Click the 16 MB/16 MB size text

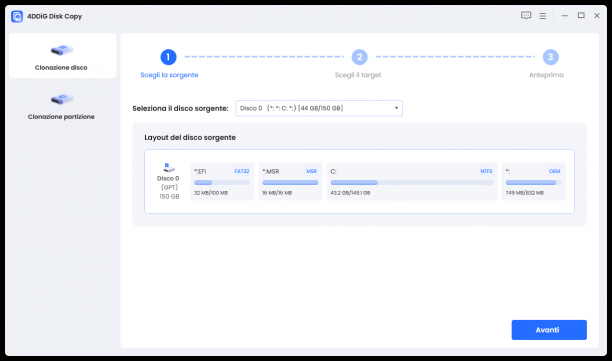pos(277,193)
